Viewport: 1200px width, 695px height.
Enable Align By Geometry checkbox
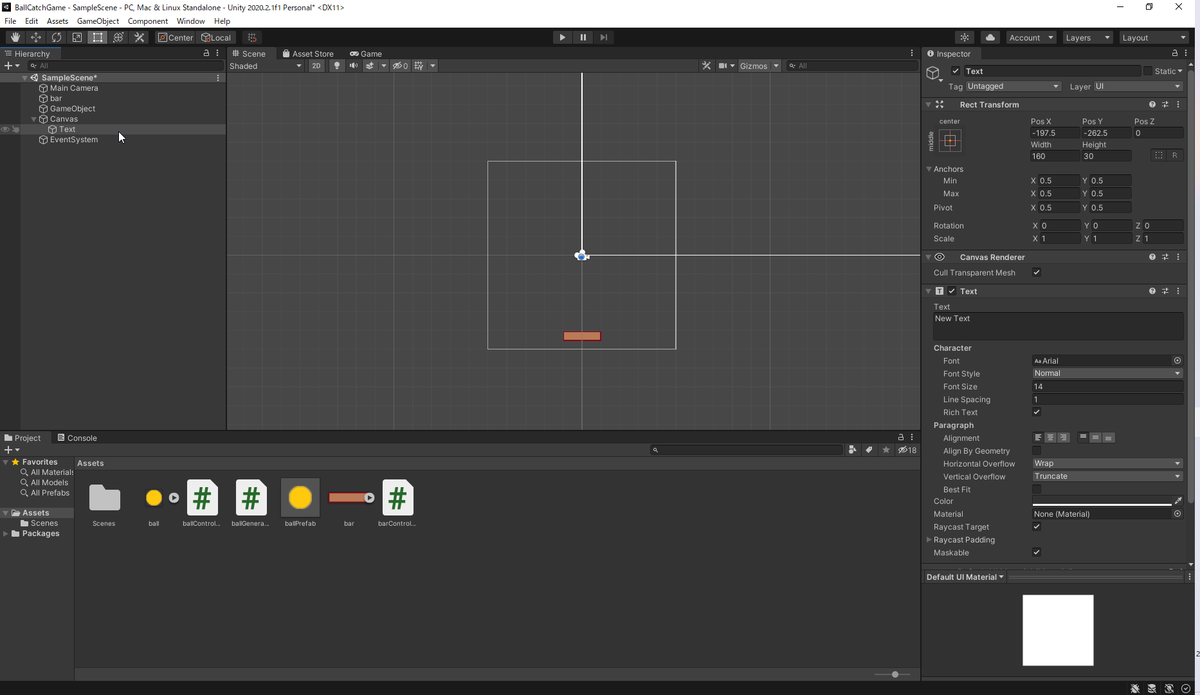pos(1036,451)
